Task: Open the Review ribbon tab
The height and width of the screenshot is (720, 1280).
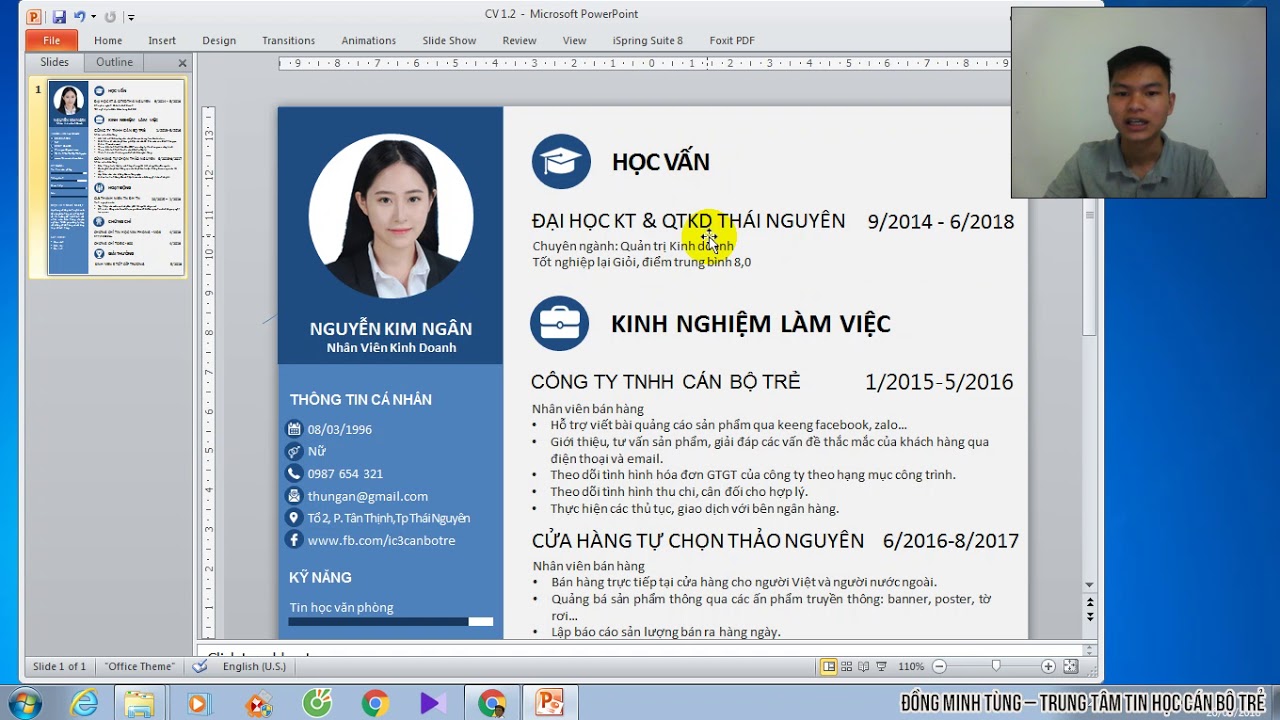Action: (x=519, y=40)
